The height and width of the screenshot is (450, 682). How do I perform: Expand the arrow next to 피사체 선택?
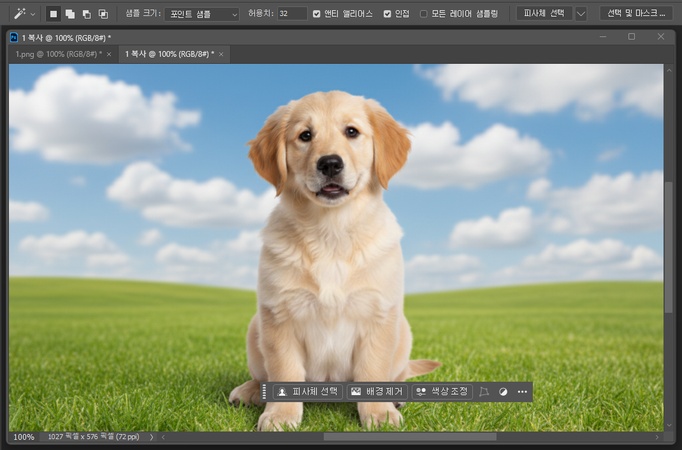tap(581, 14)
